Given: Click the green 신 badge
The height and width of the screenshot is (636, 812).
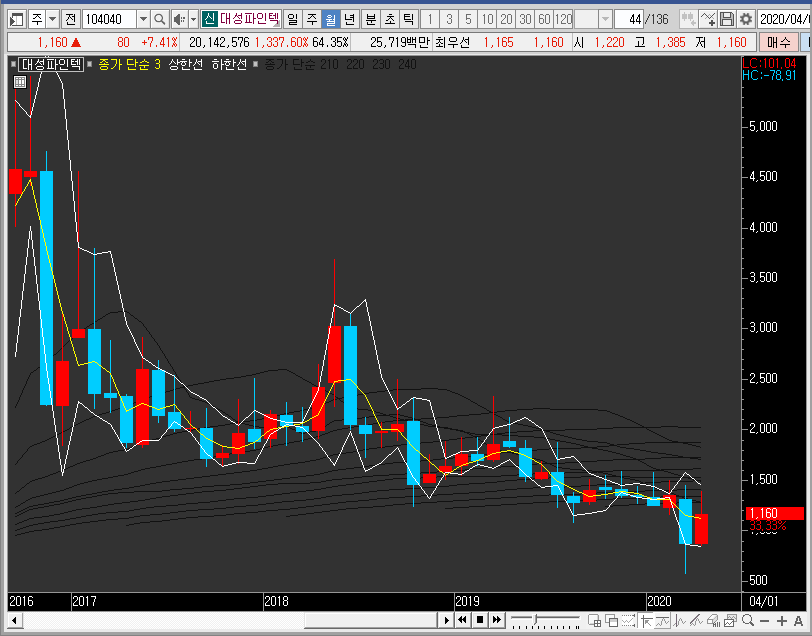Looking at the screenshot, I should pos(209,20).
